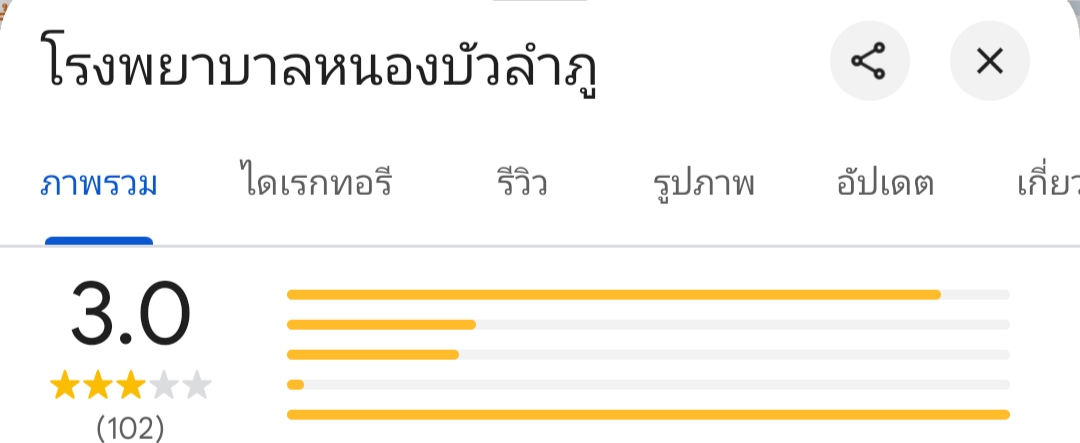
Task: Select the top five-star rating bar
Action: 648,294
